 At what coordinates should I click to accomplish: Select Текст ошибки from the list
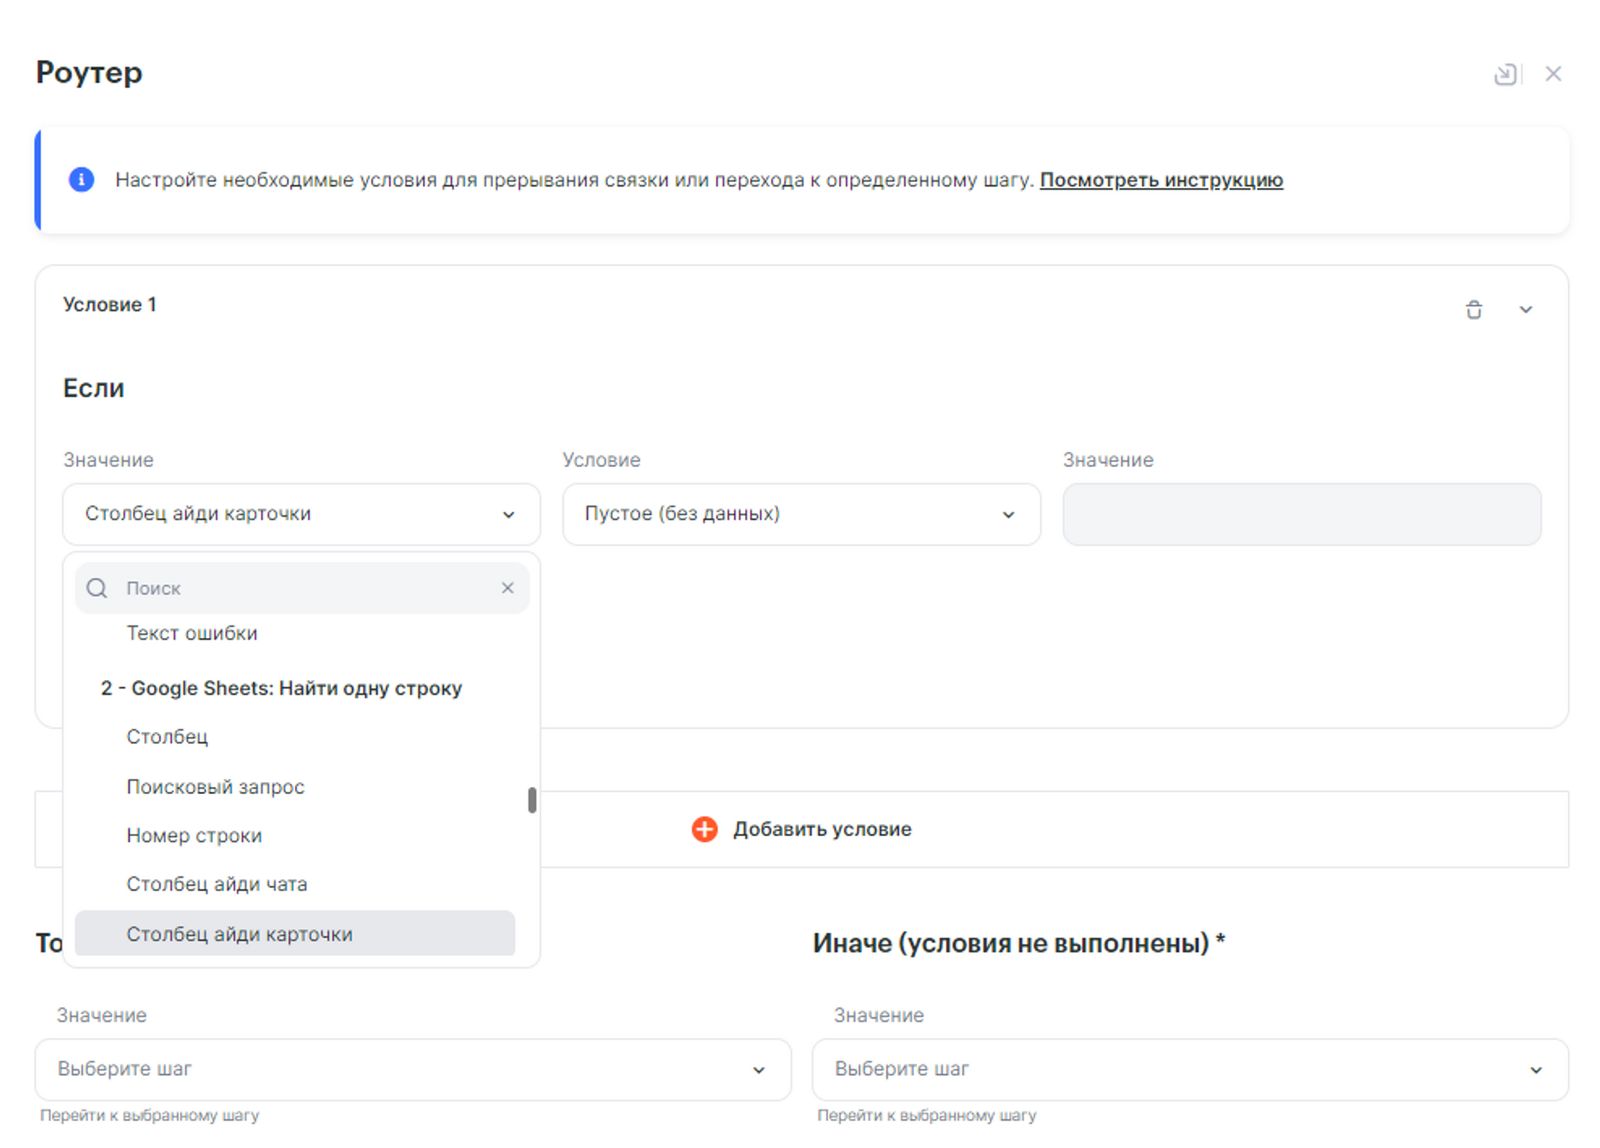click(192, 633)
